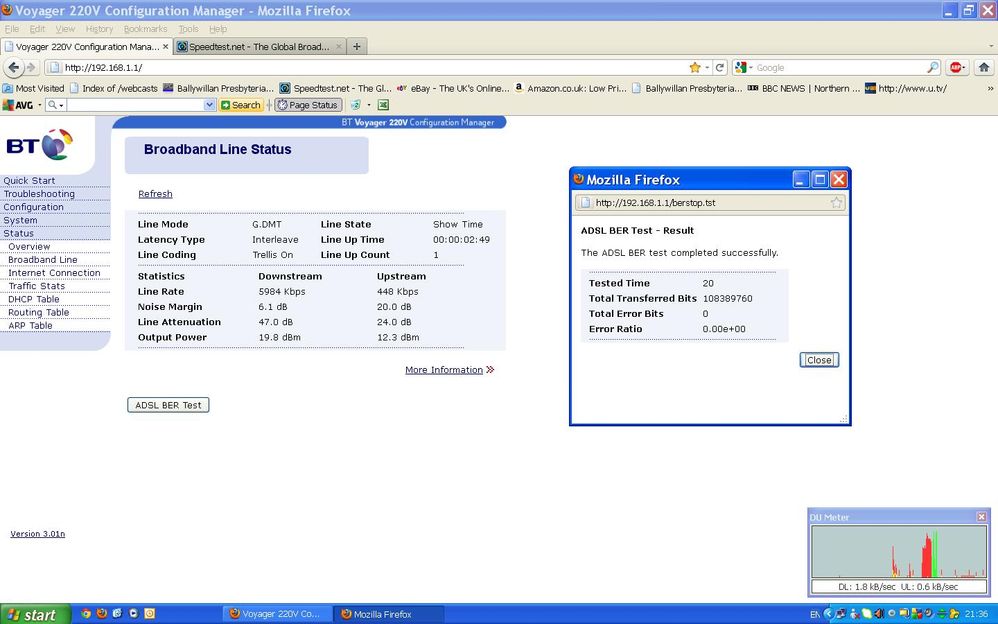Click the red double chevron beside More Information

coord(490,370)
